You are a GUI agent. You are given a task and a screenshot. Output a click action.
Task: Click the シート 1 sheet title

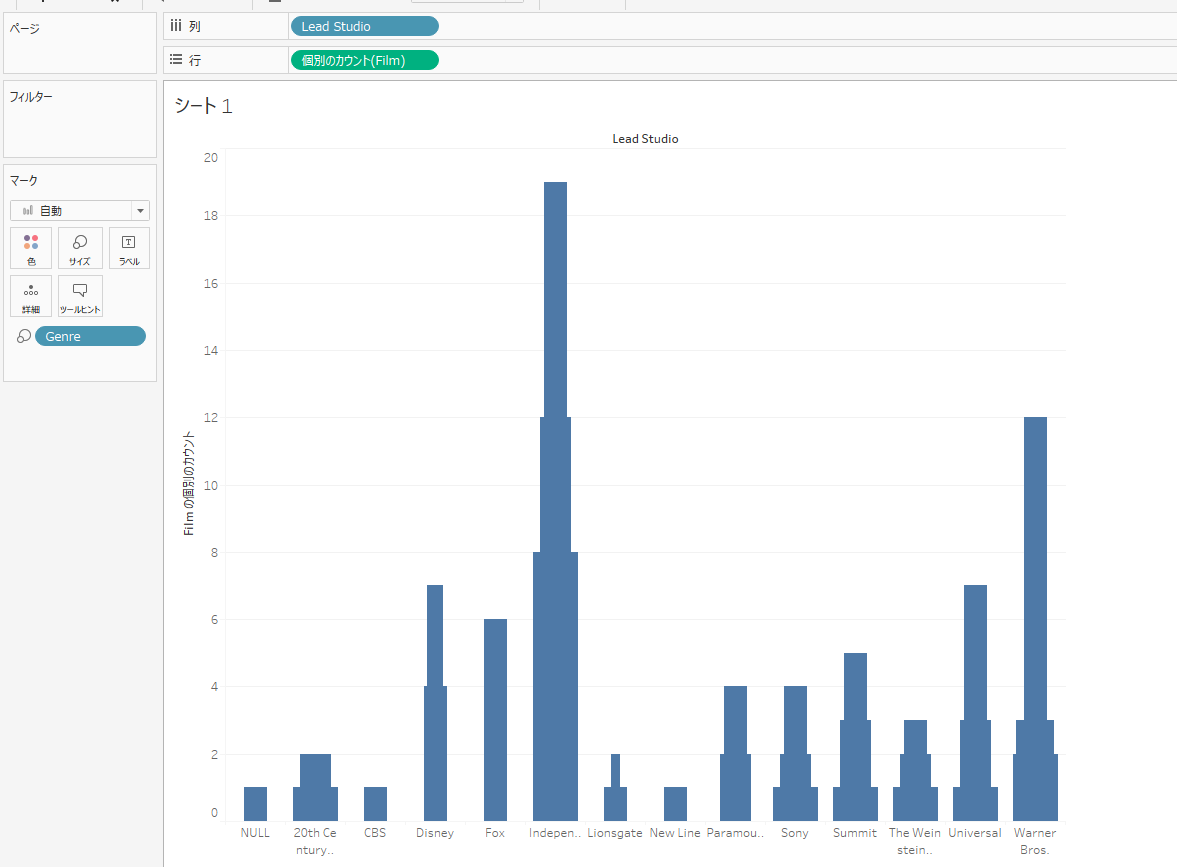[x=203, y=106]
